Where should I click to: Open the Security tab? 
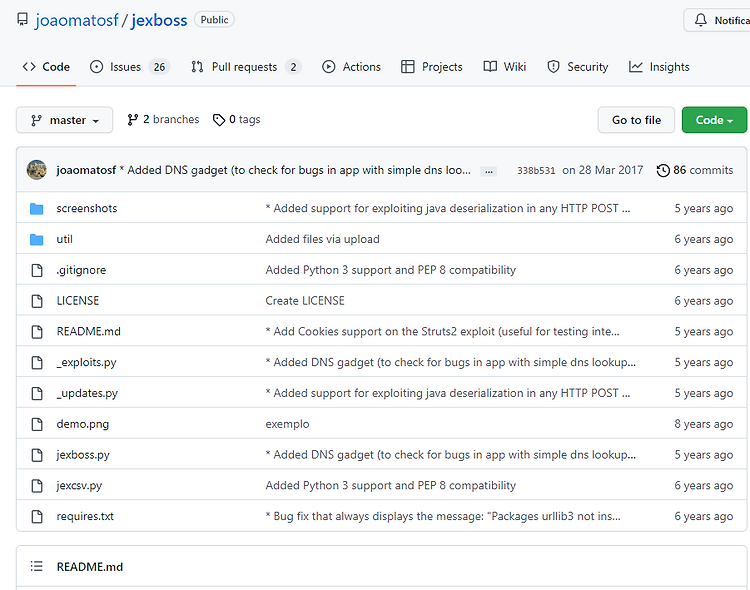coord(577,67)
